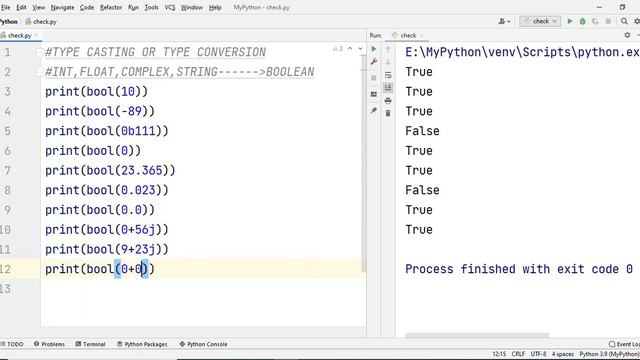Click the down arrow in the Run console toolbar
Viewport: 640px width, 360px height.
388,62
